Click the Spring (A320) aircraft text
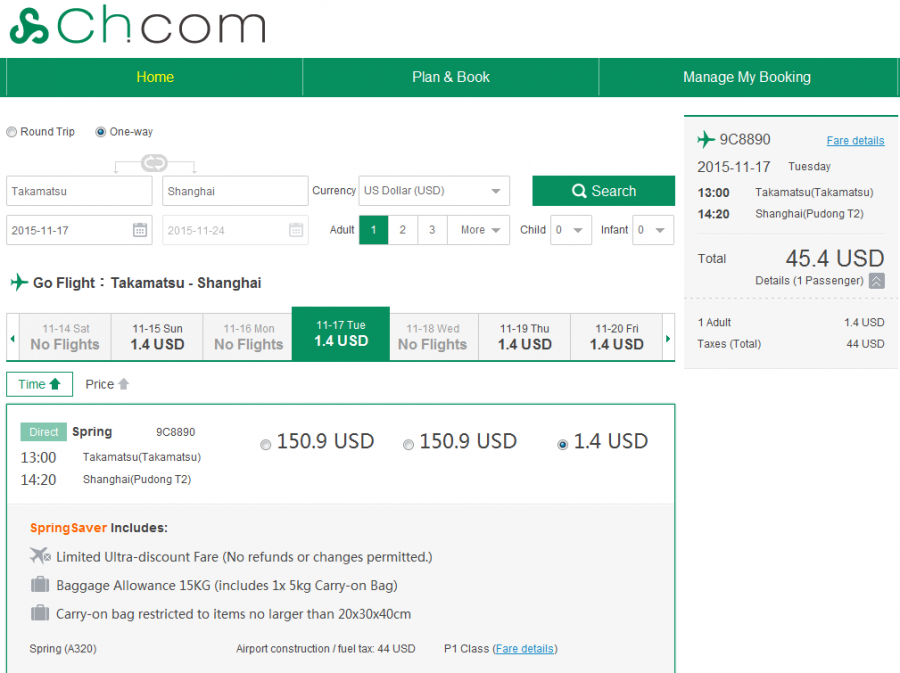The width and height of the screenshot is (900, 673). click(63, 648)
